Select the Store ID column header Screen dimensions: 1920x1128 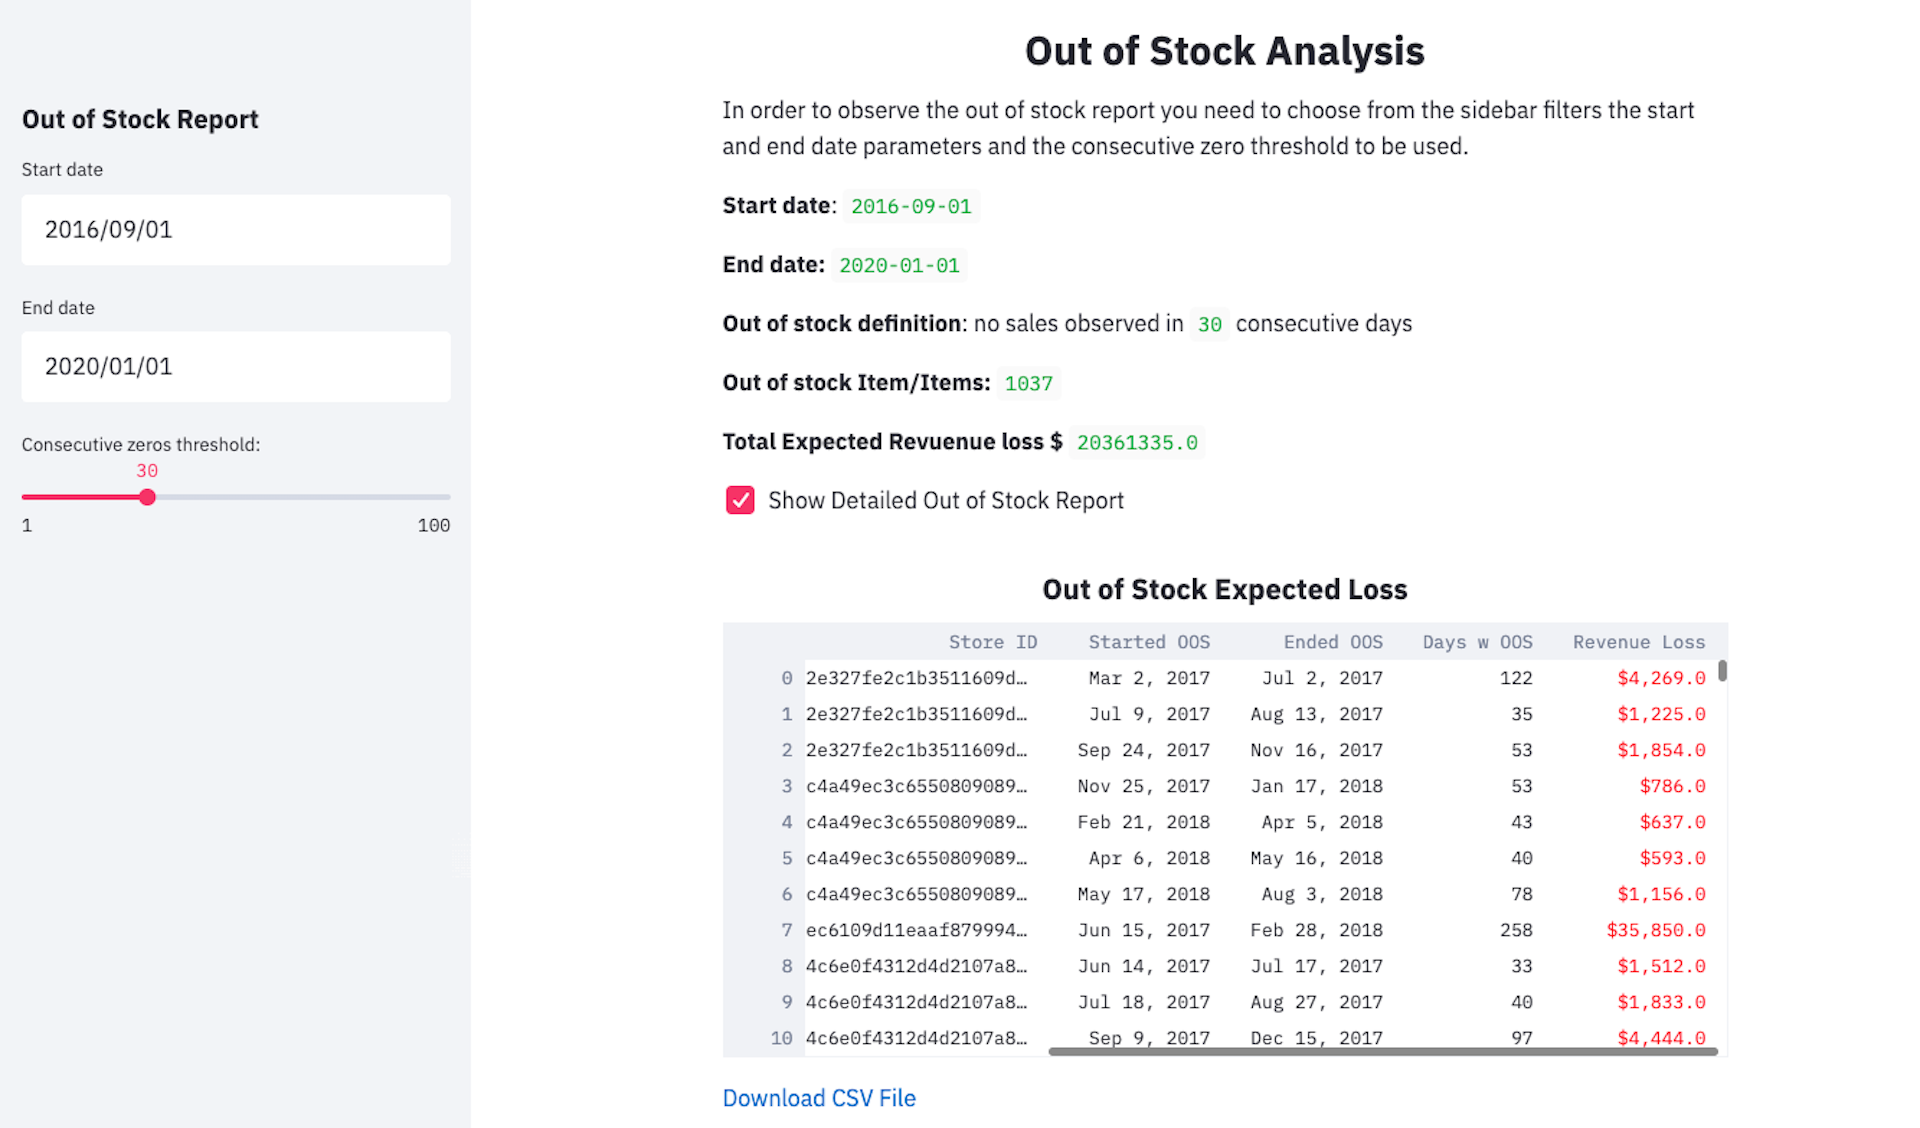pyautogui.click(x=993, y=641)
